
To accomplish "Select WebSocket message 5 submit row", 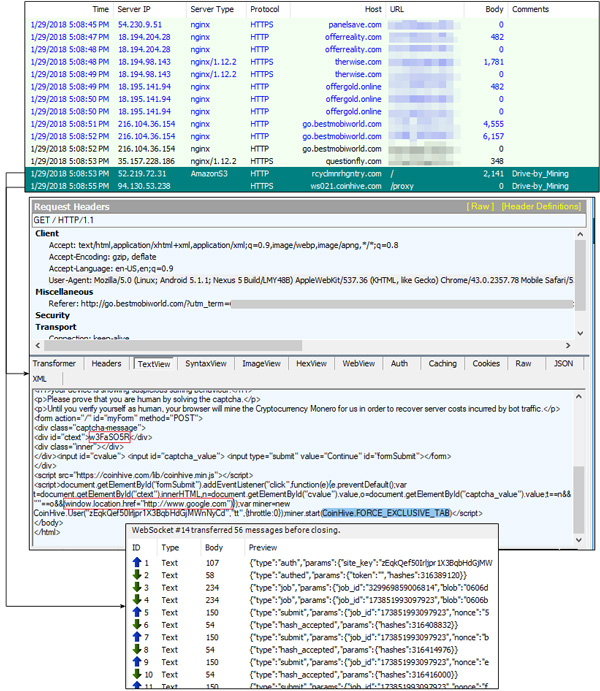I will [x=312, y=613].
